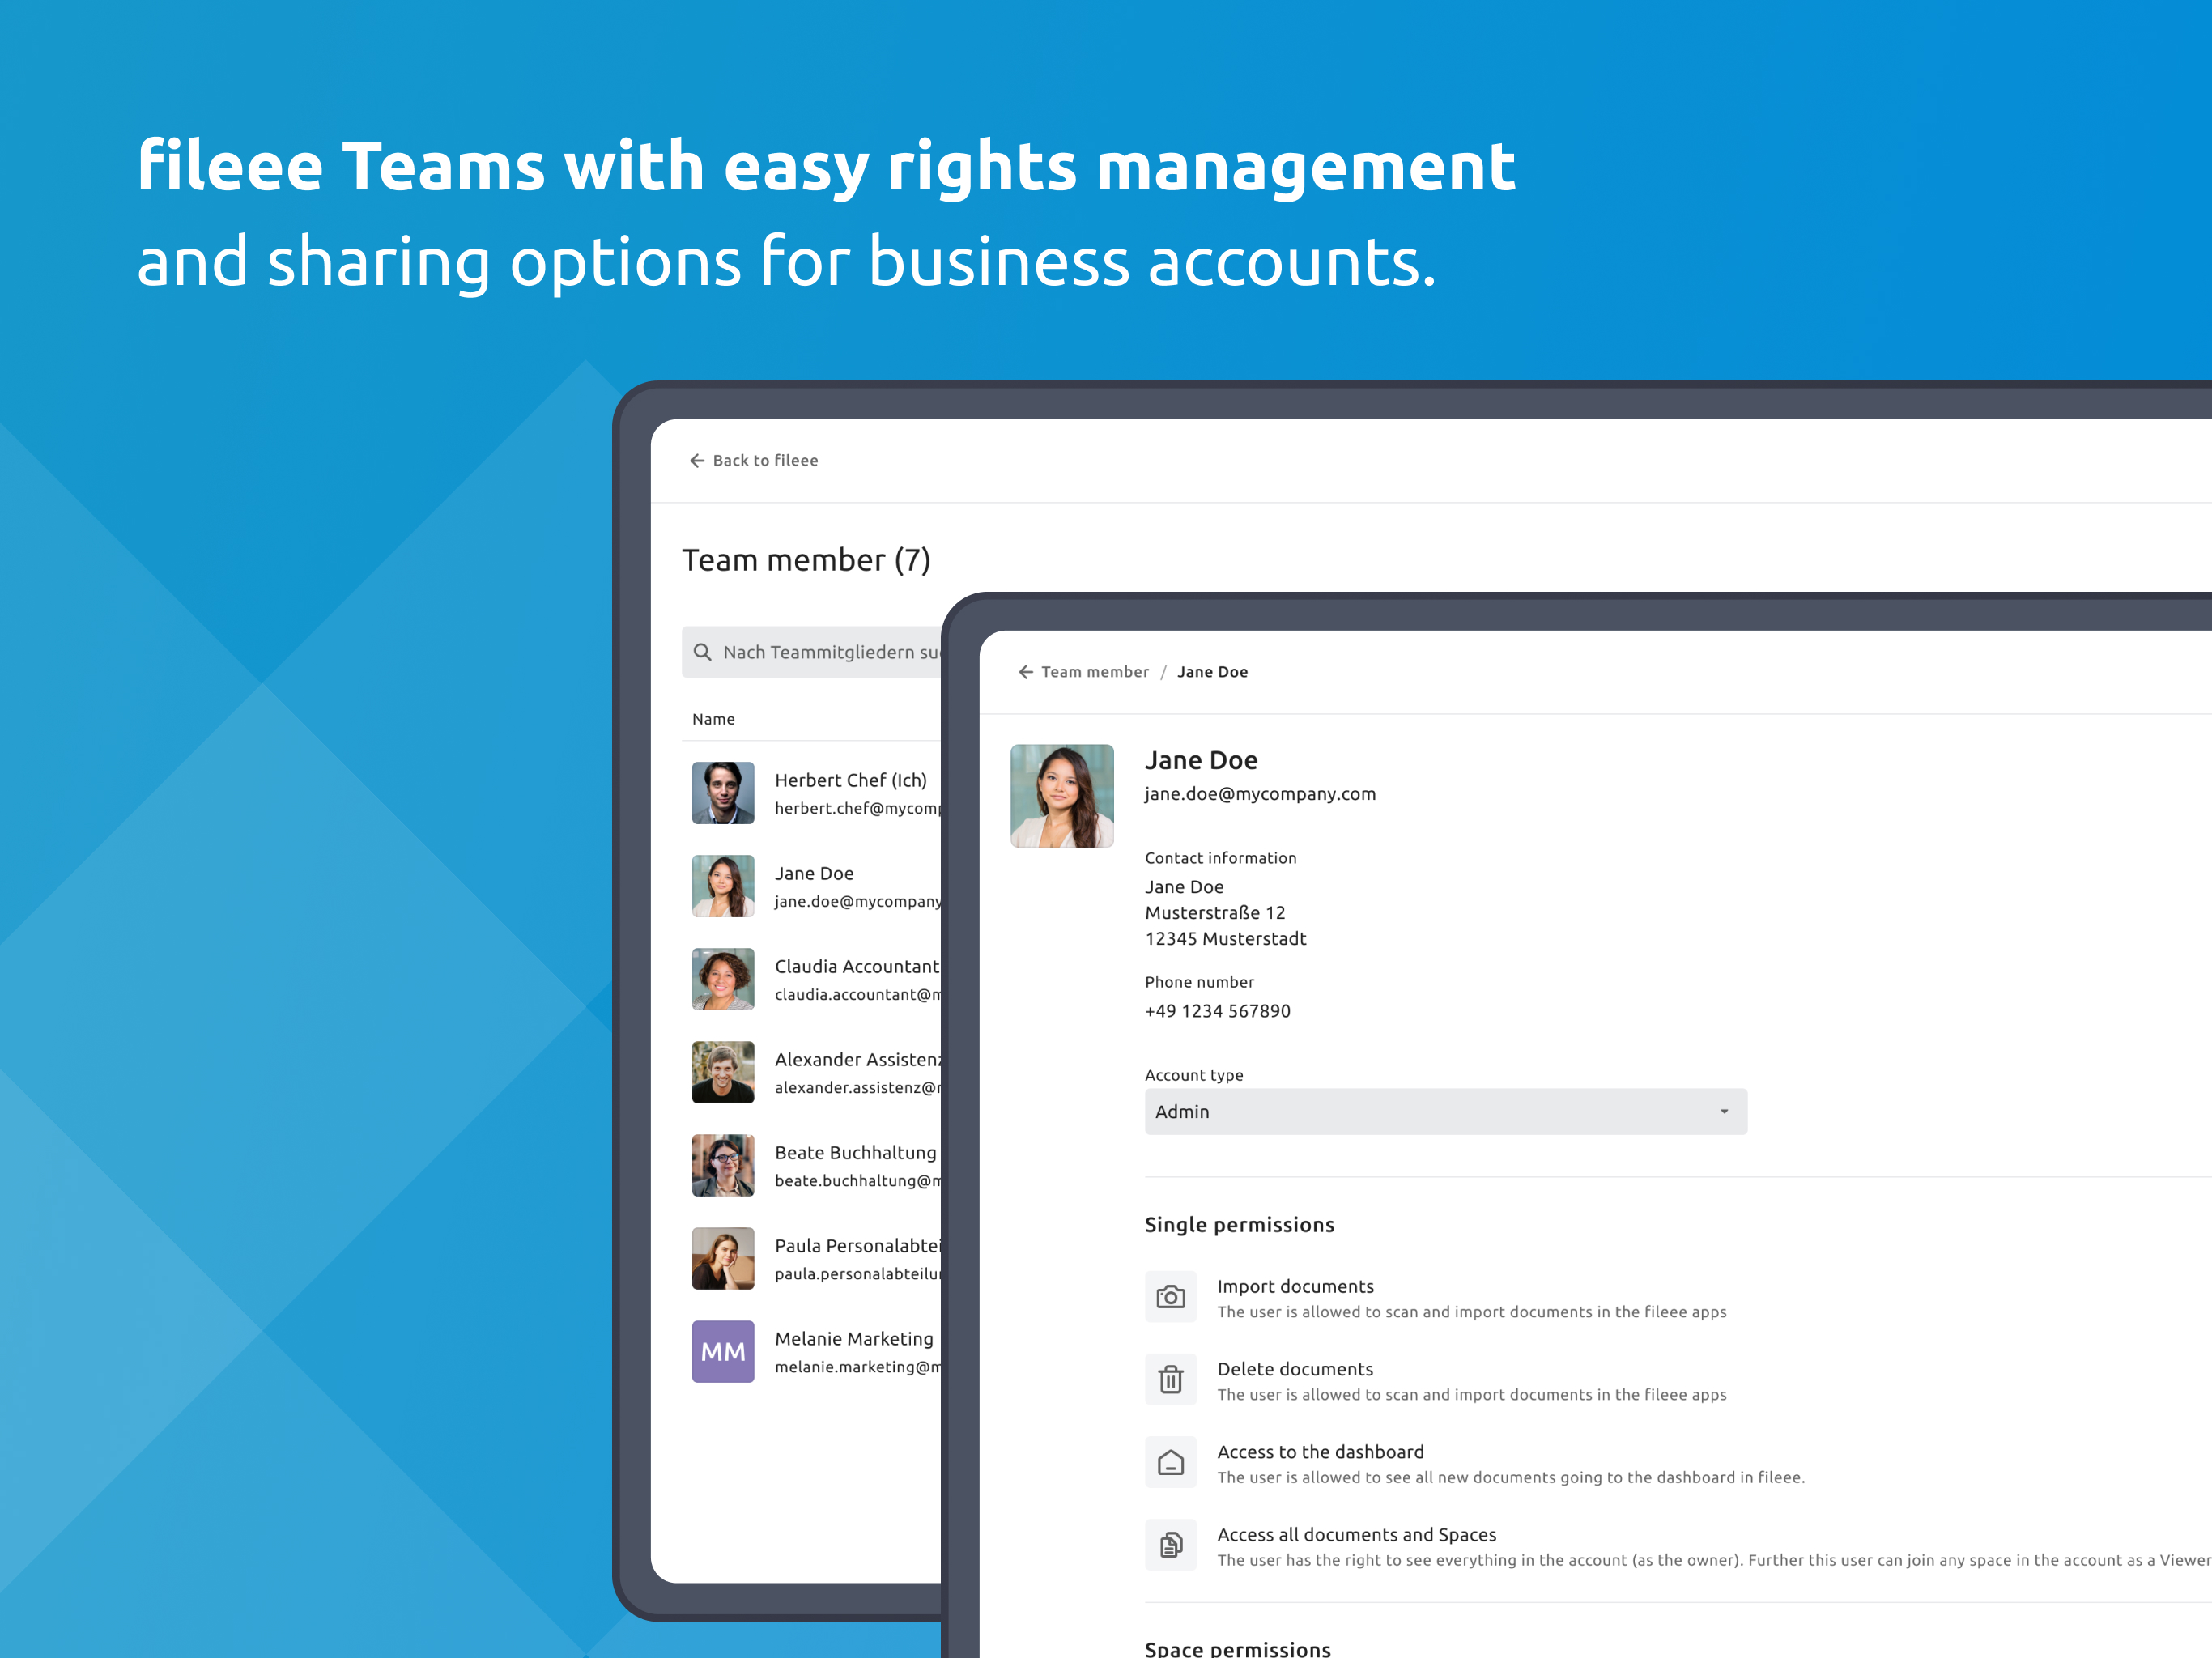Click the Jane Doe profile name heading
The height and width of the screenshot is (1658, 2212).
pos(1201,761)
